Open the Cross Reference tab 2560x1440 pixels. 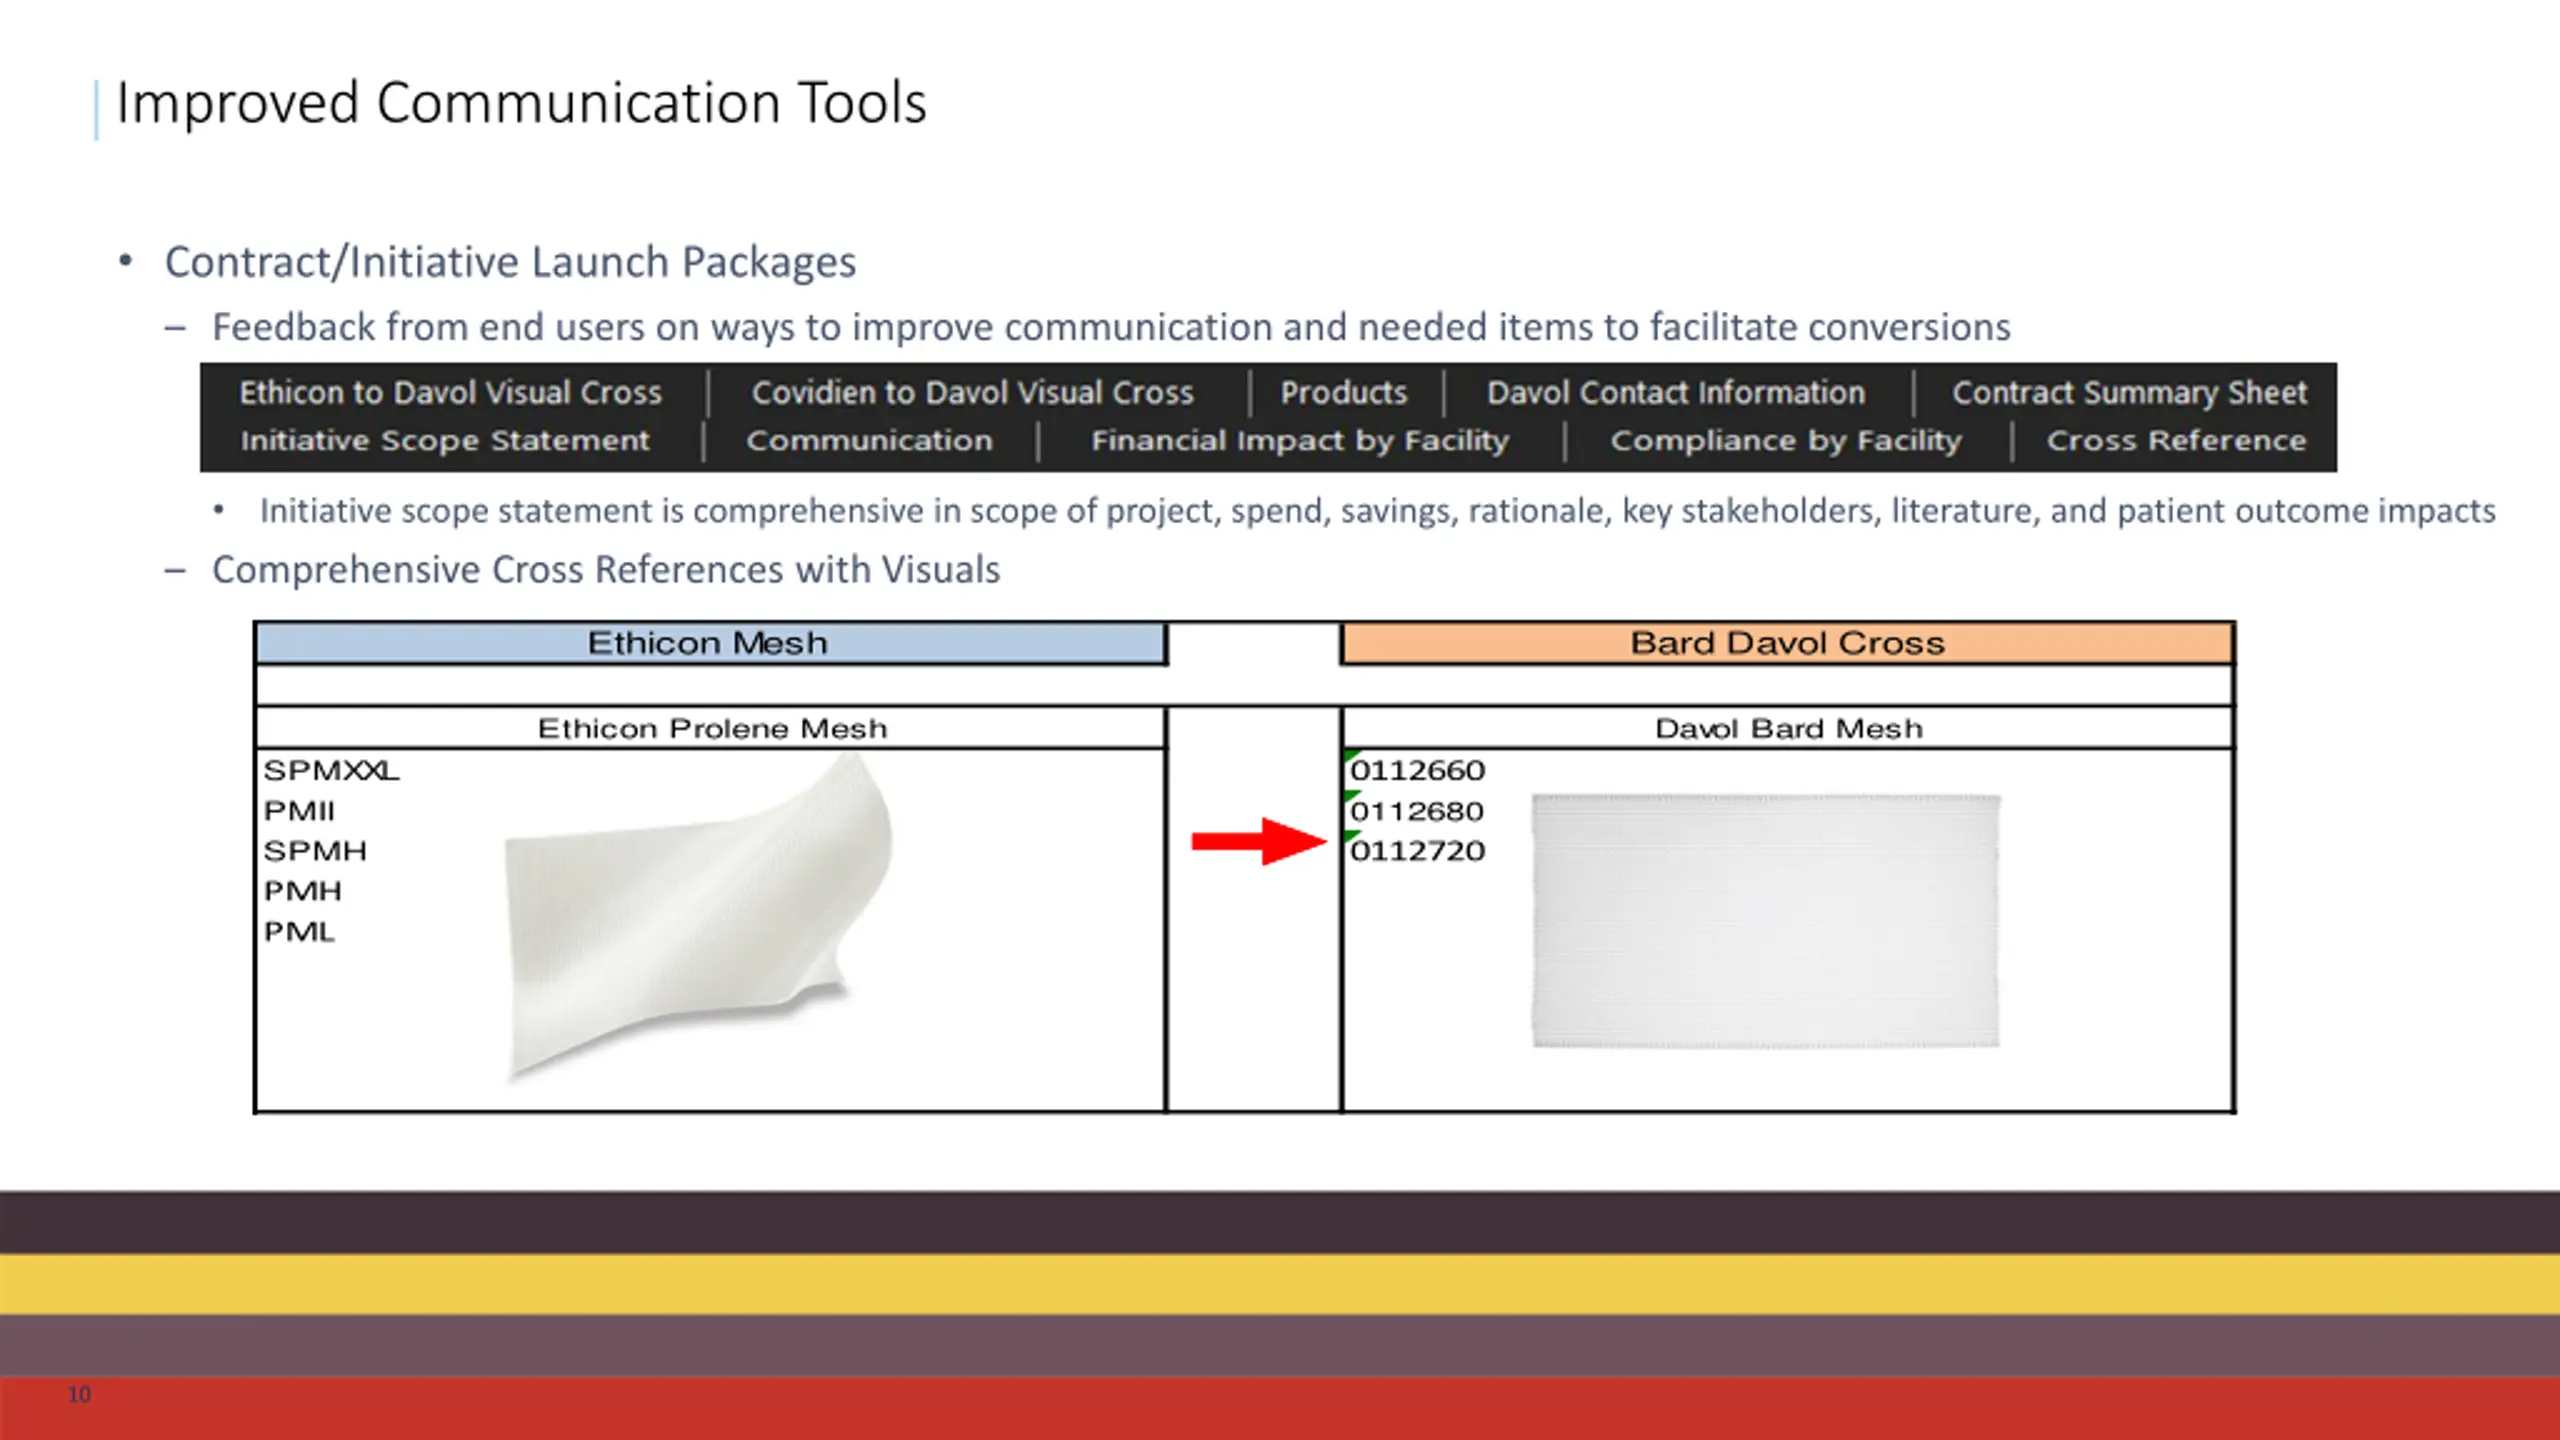pos(2176,440)
